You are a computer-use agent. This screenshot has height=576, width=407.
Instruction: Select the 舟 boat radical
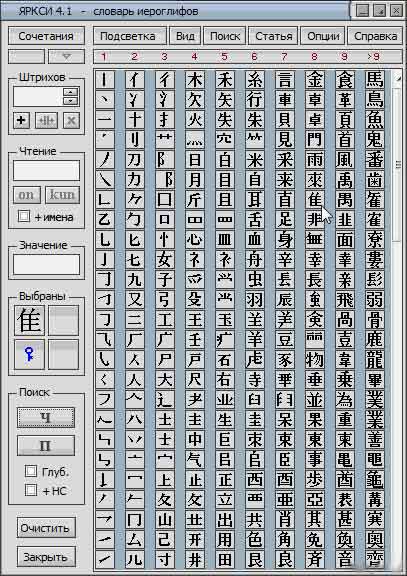click(255, 260)
